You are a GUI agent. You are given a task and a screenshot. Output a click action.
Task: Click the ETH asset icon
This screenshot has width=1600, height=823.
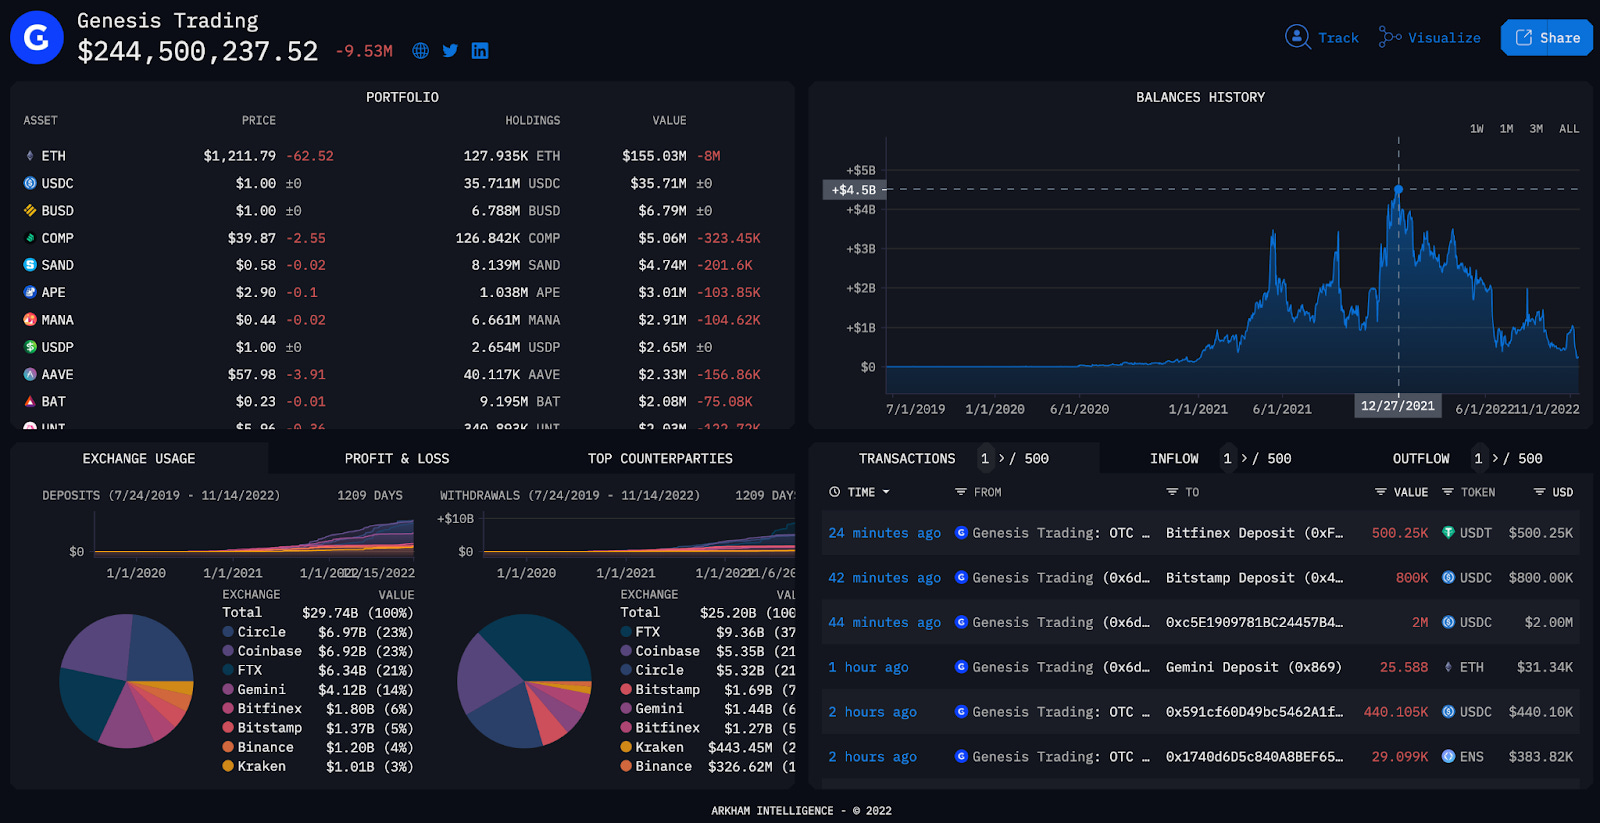30,156
